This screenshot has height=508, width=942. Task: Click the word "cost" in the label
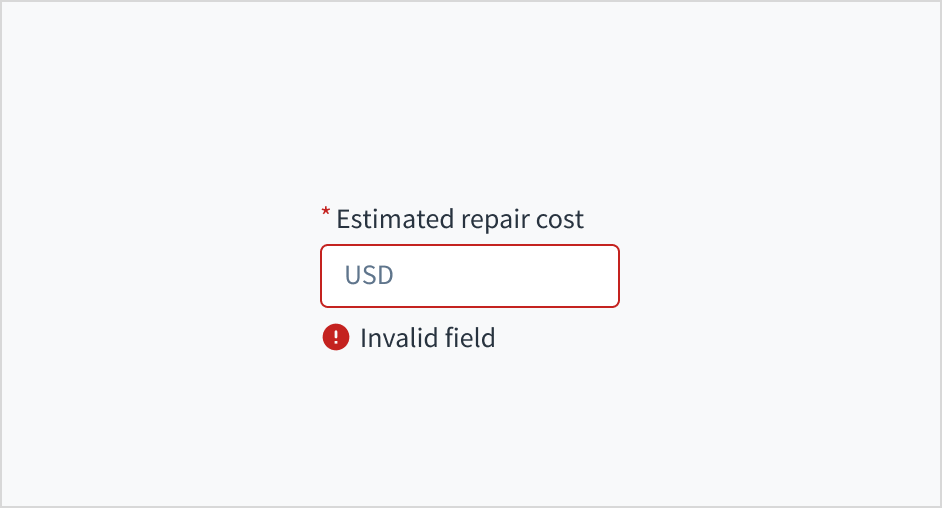pos(560,219)
